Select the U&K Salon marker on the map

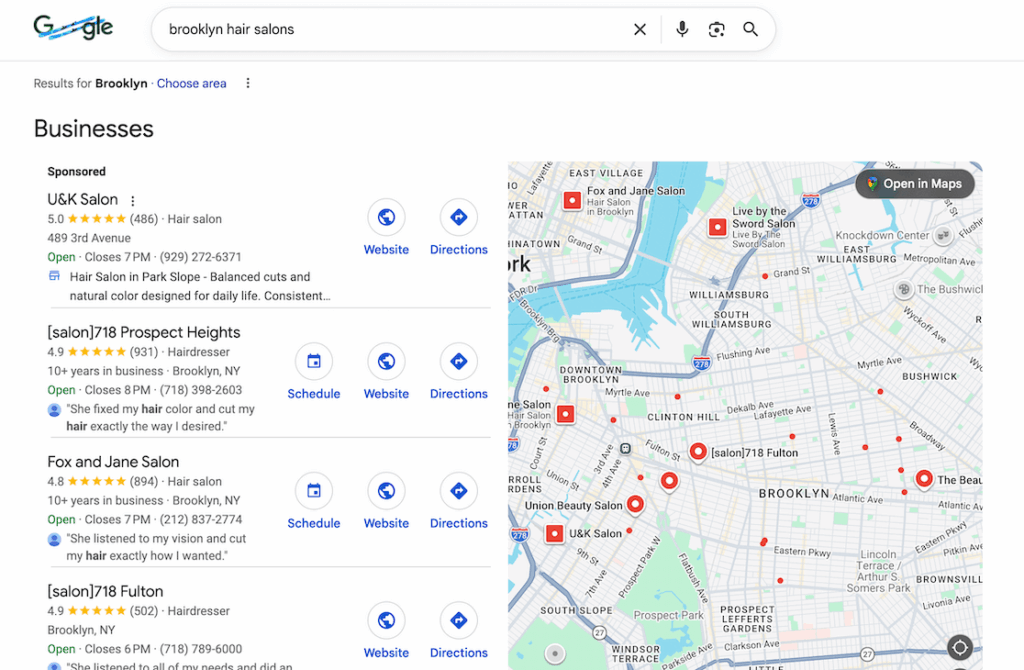pyautogui.click(x=554, y=534)
